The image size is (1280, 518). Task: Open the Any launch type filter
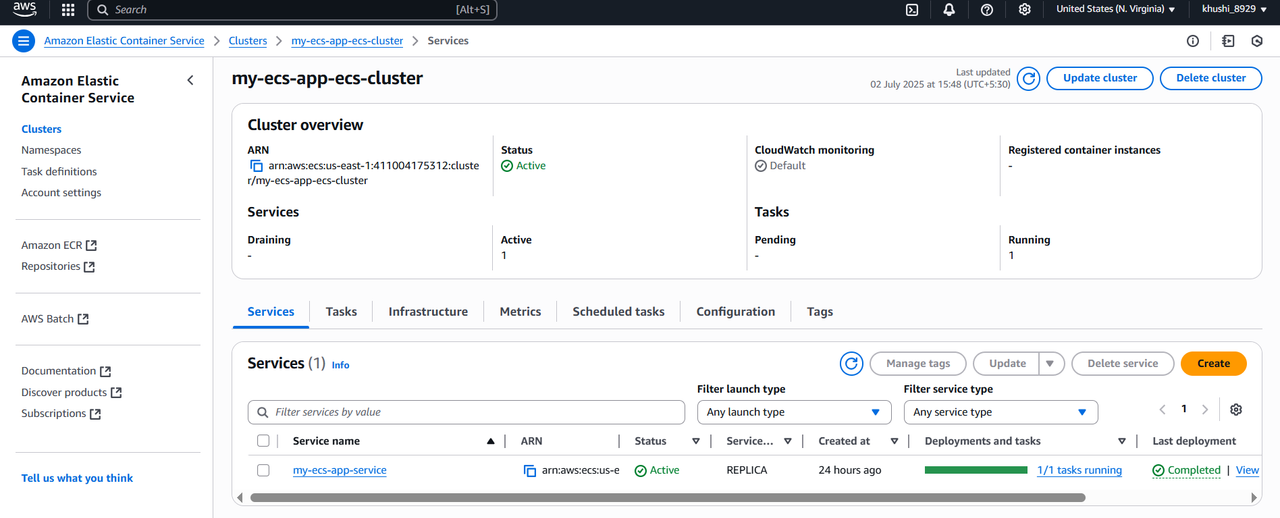[x=793, y=412]
